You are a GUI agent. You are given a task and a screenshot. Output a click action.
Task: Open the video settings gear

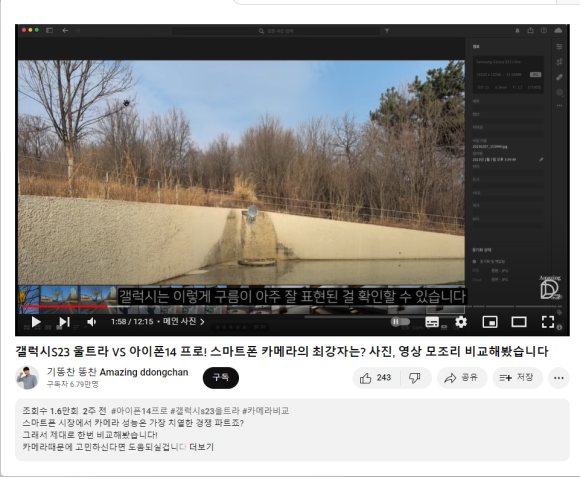pos(461,322)
